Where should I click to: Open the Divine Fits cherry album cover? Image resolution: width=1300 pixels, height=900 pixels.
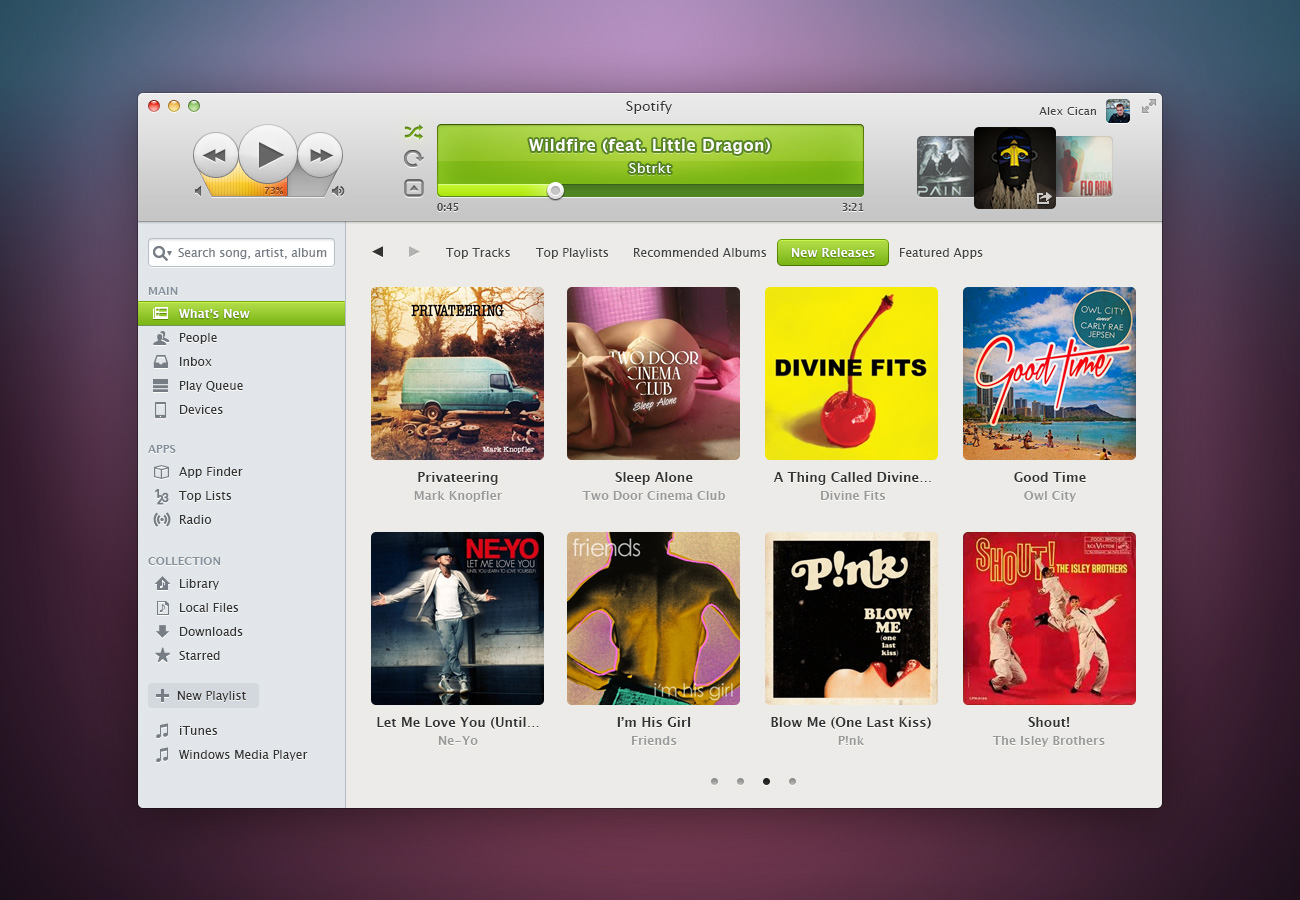pyautogui.click(x=851, y=373)
